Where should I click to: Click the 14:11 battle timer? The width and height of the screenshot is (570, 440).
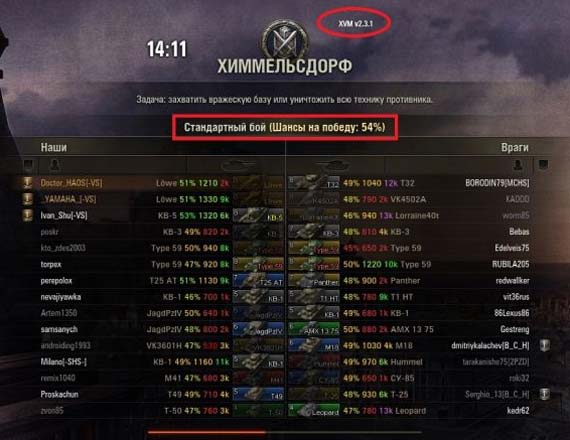pos(167,49)
